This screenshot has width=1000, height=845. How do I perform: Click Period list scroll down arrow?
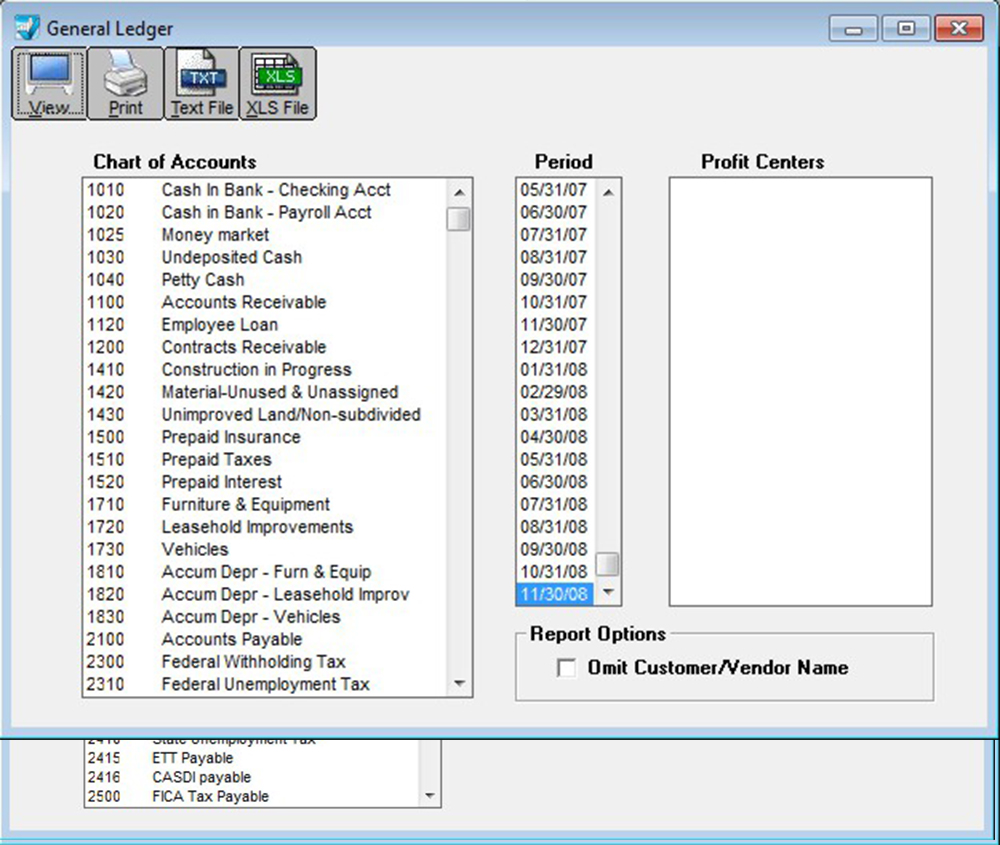(608, 592)
